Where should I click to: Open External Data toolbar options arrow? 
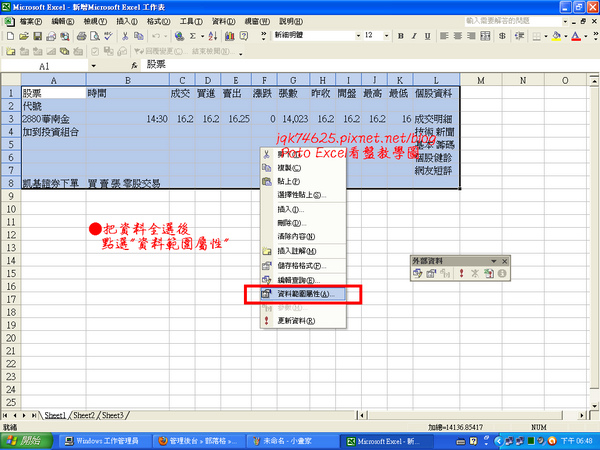[494, 261]
